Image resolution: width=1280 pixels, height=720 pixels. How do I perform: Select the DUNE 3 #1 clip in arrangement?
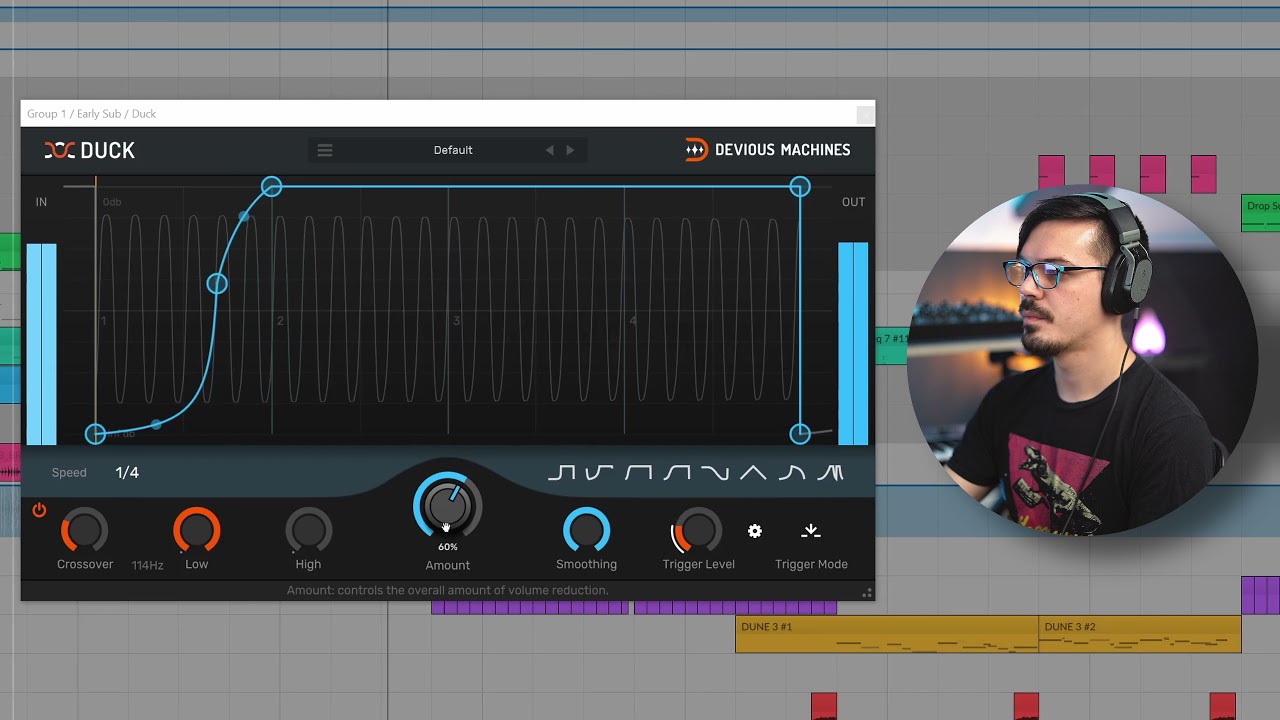point(887,635)
